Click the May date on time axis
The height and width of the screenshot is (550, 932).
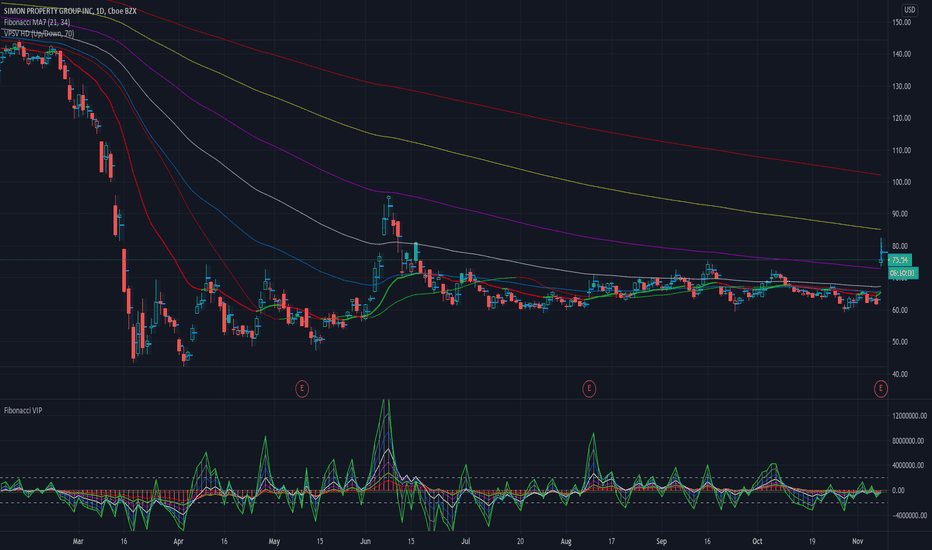274,542
